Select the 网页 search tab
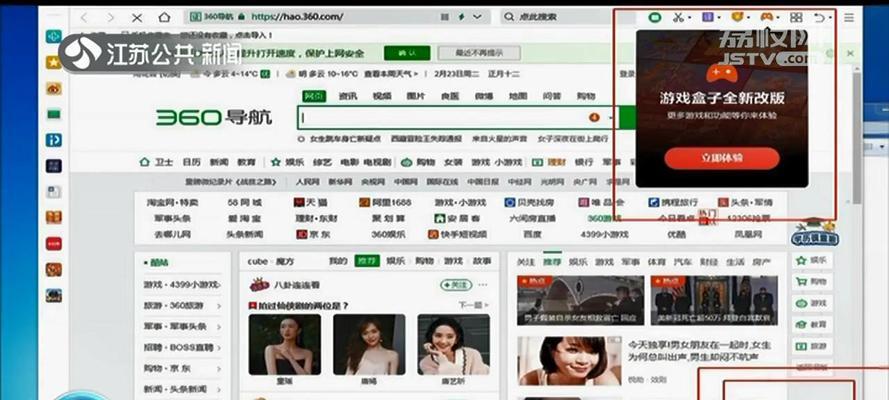This screenshot has width=889, height=400. (x=314, y=96)
